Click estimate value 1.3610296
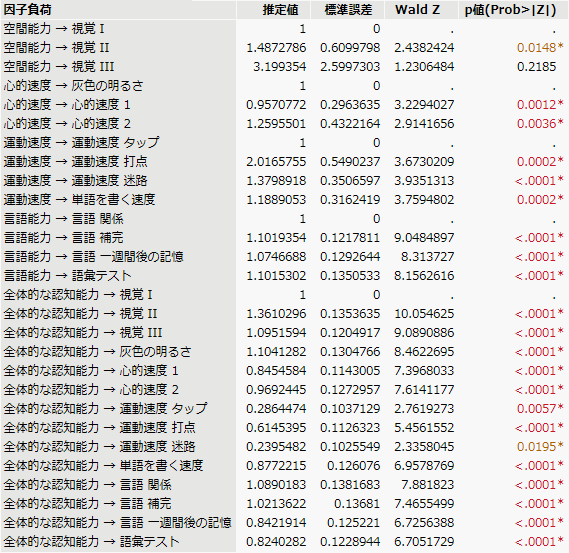The image size is (569, 553). coord(276,314)
